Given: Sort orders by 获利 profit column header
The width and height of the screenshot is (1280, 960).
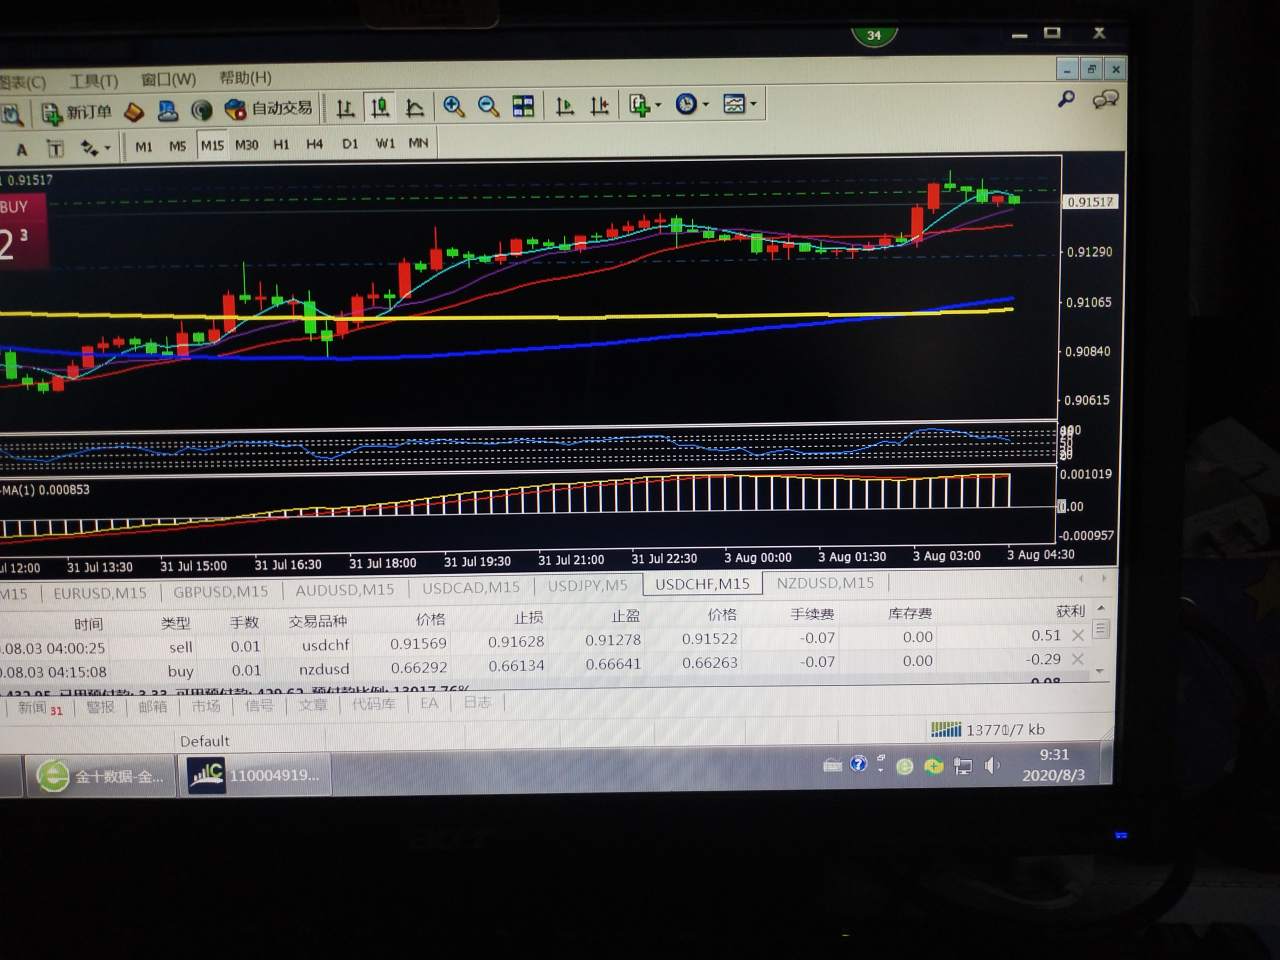Looking at the screenshot, I should point(1070,611).
